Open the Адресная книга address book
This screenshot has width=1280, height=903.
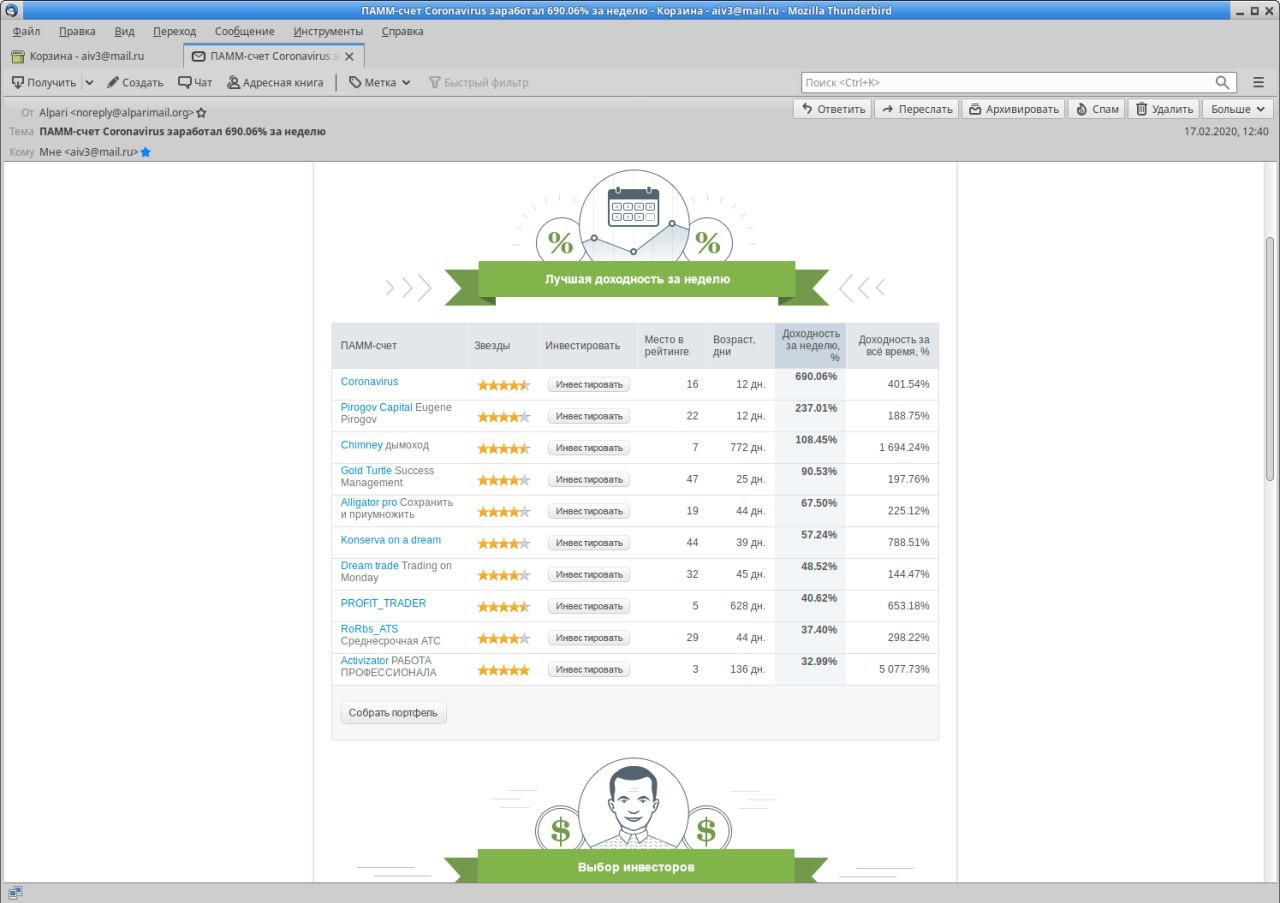pyautogui.click(x=275, y=83)
